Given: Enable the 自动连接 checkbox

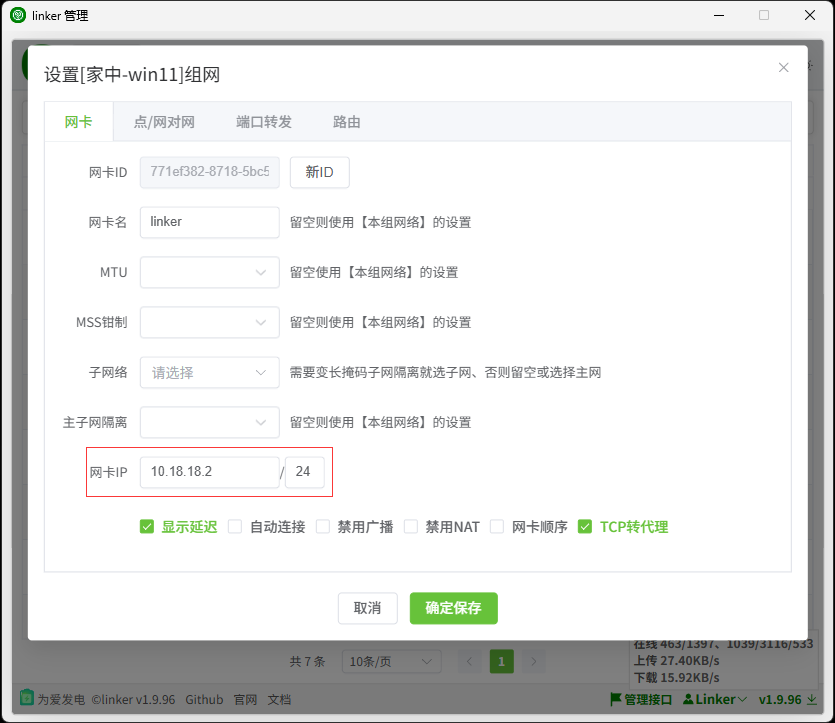Looking at the screenshot, I should click(x=235, y=527).
